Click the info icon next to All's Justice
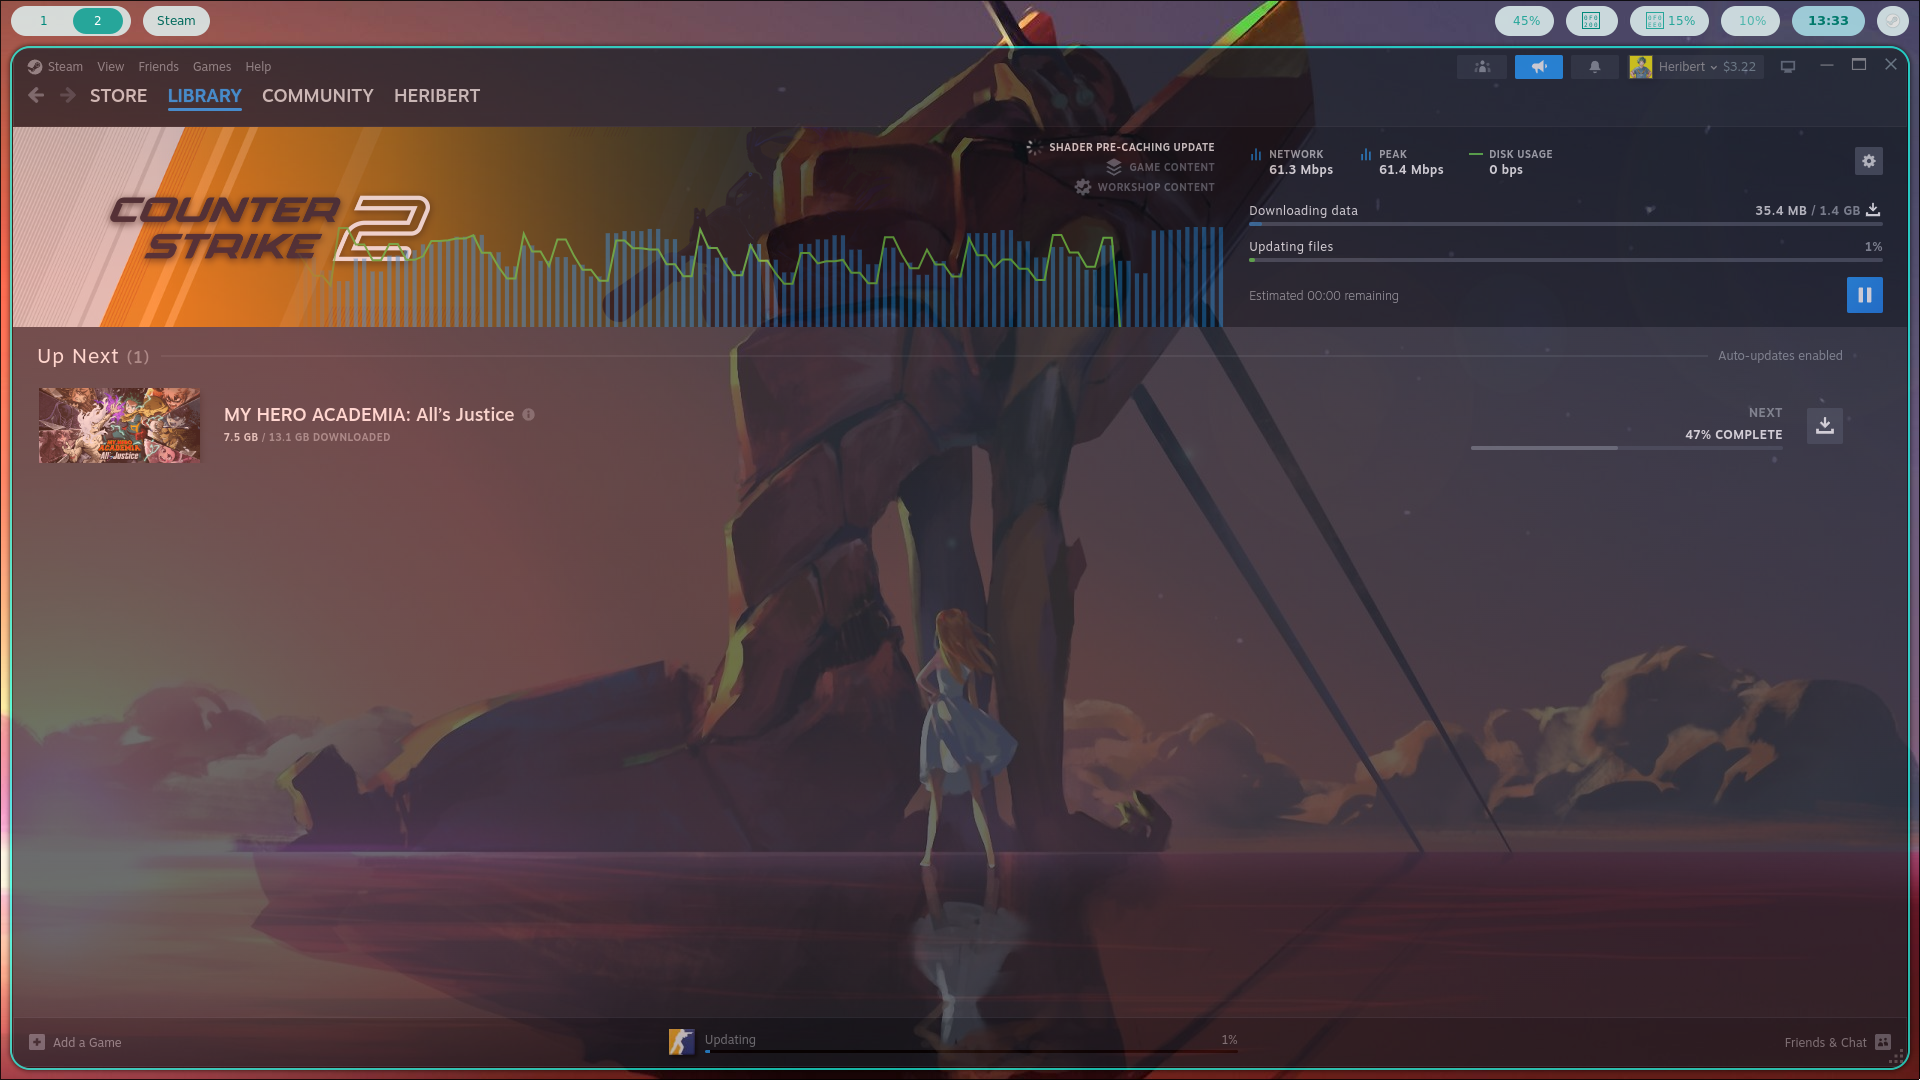Screen dimensions: 1920x1080 pos(529,415)
